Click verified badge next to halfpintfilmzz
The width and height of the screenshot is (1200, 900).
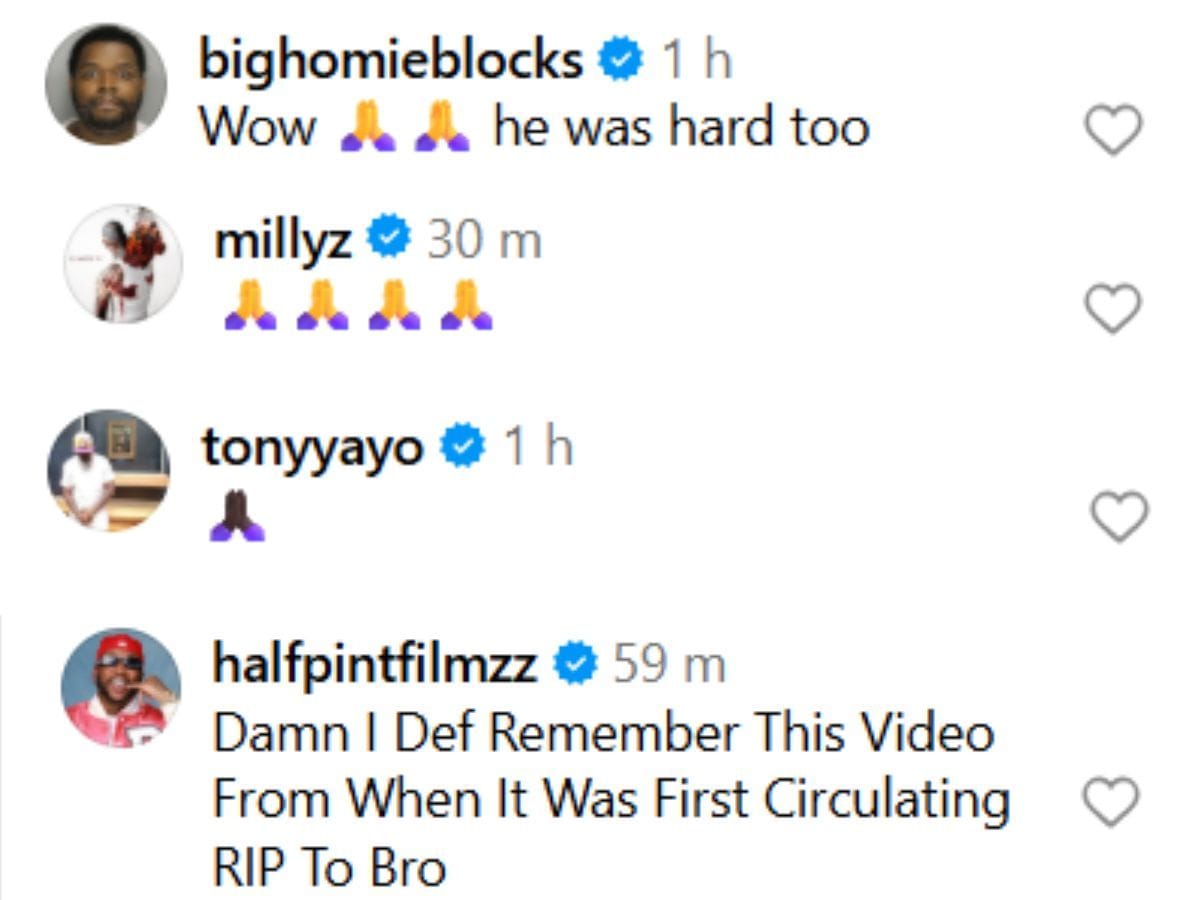coord(575,662)
